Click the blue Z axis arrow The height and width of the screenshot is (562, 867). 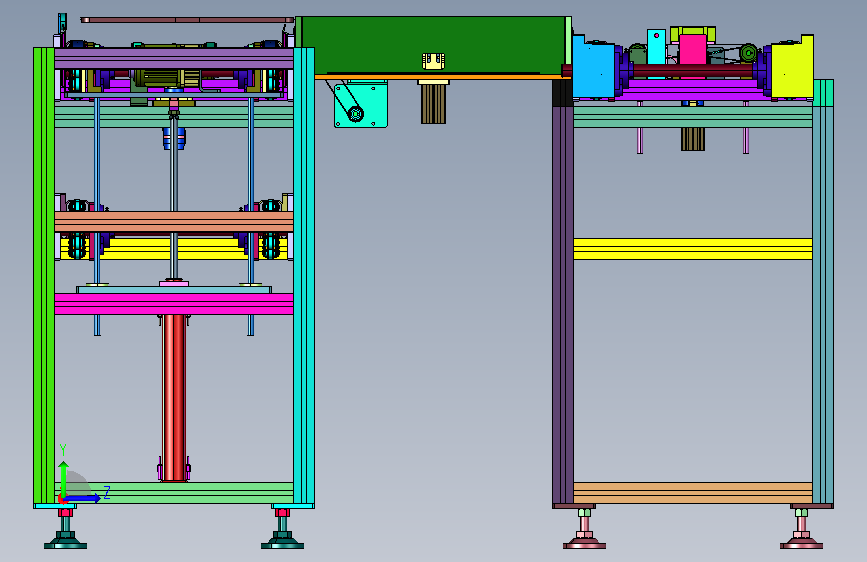click(x=83, y=498)
